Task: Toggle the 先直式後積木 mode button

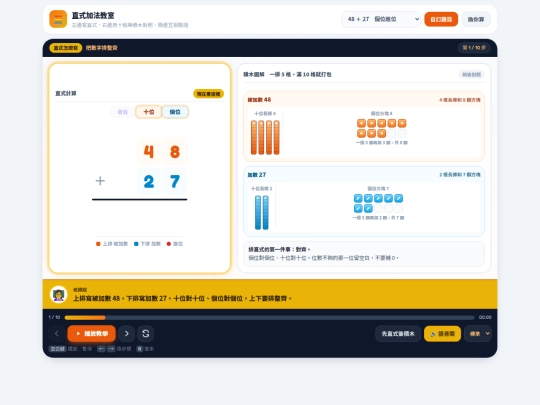Action: [398, 334]
